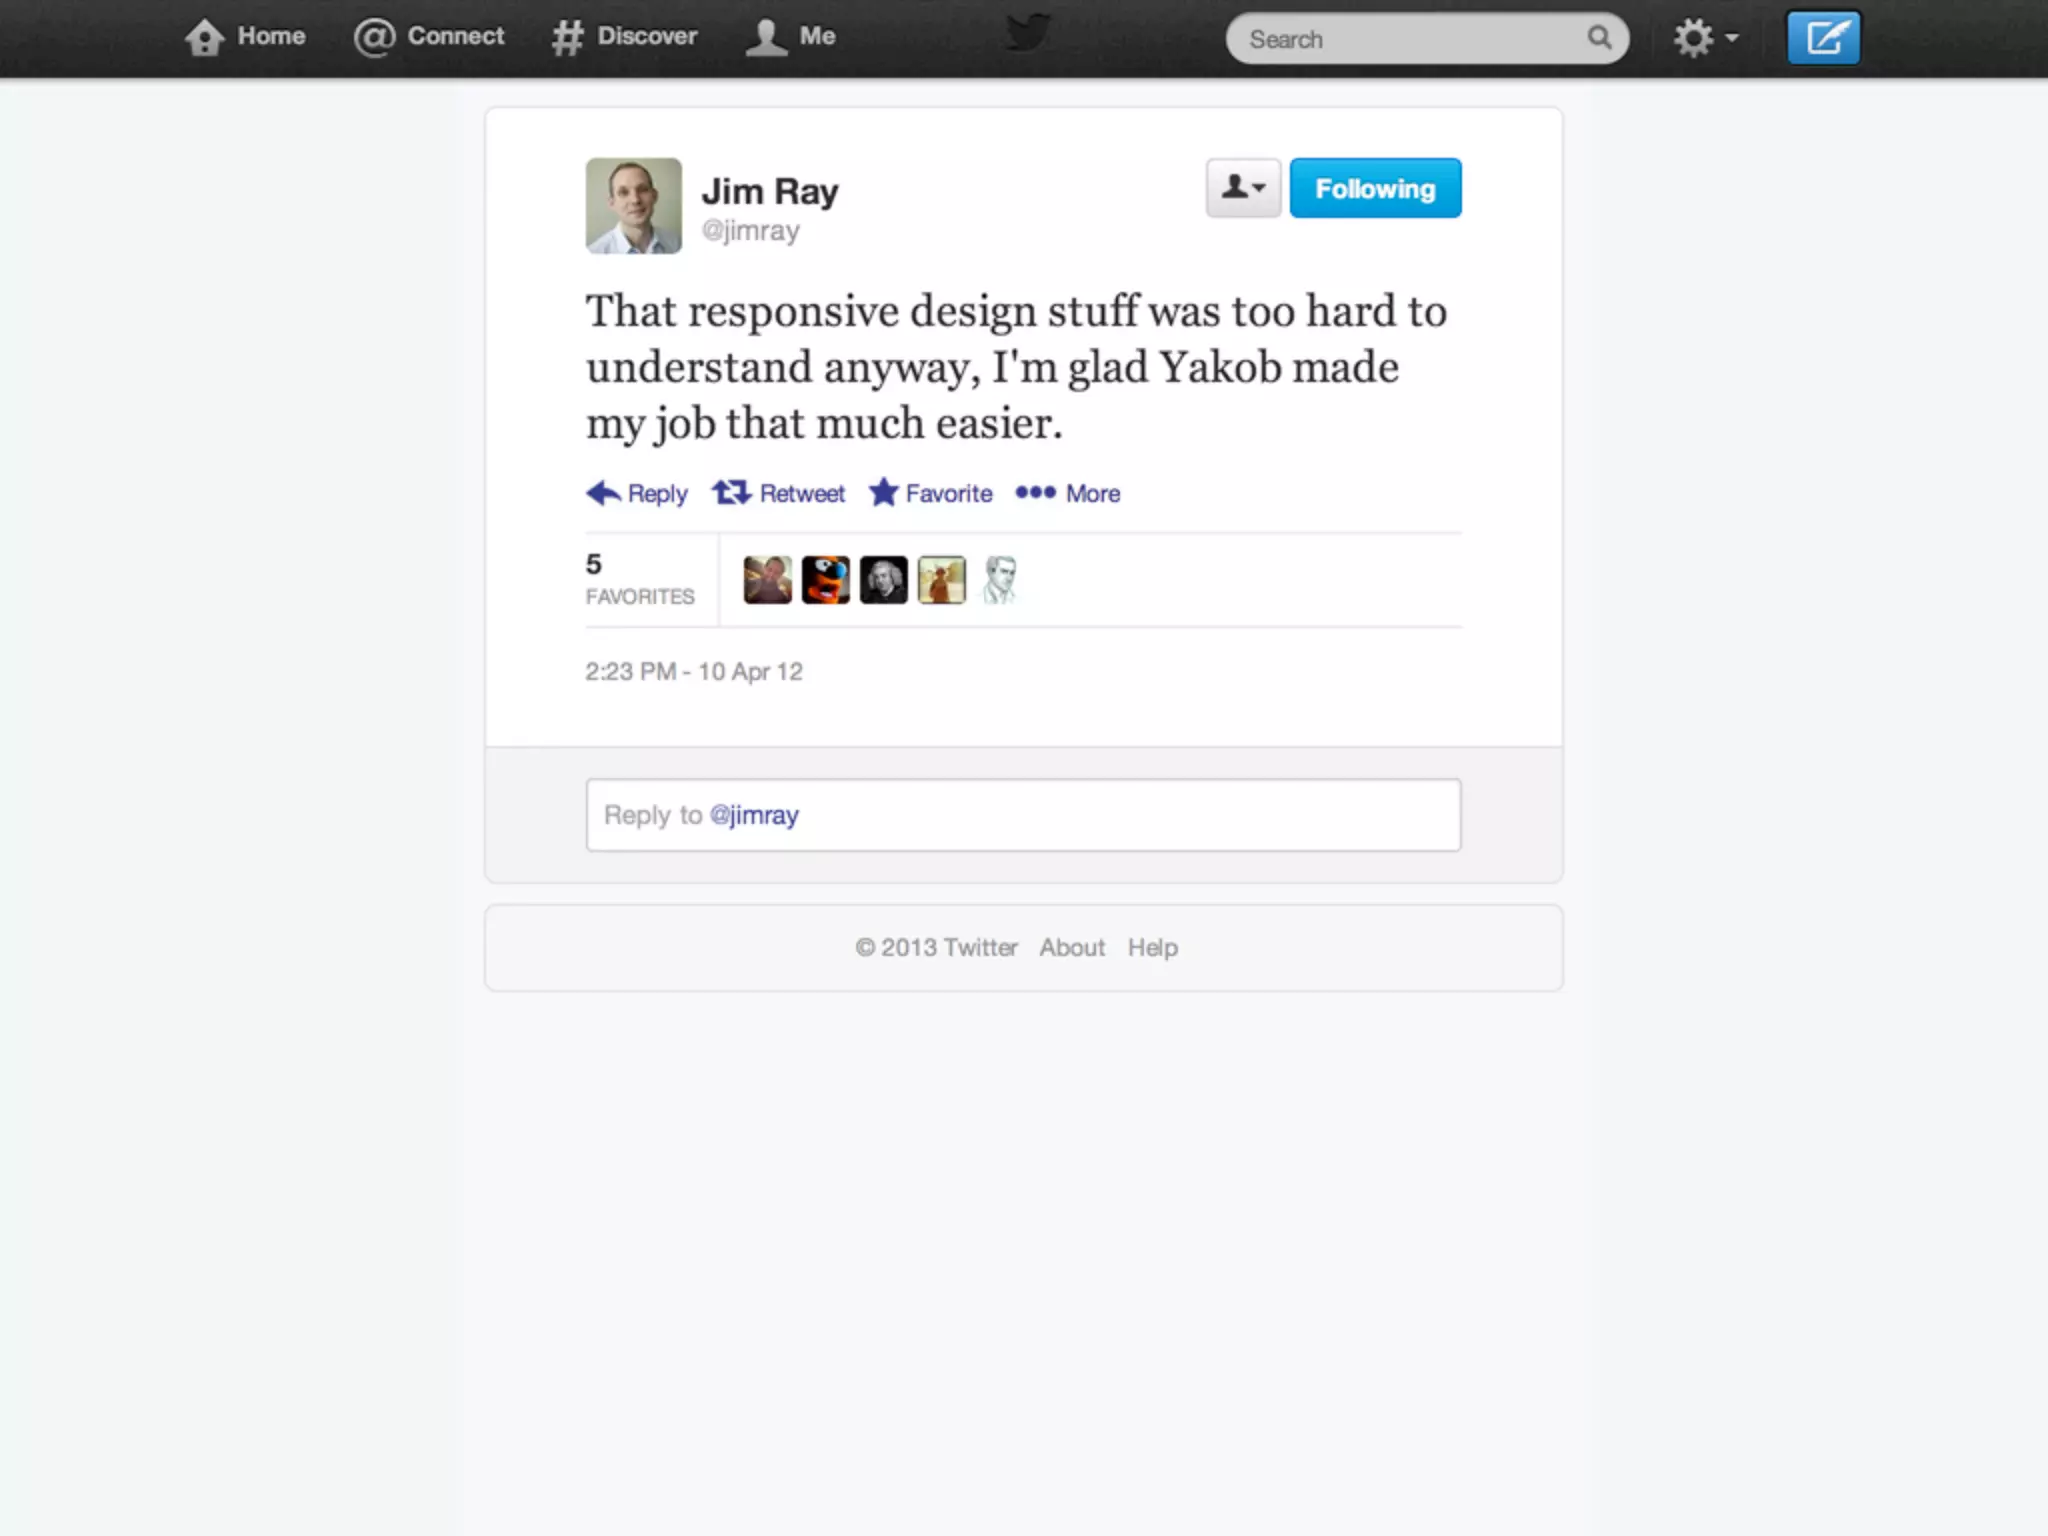Expand the user actions dropdown
Viewport: 2048px width, 1536px height.
(x=1242, y=188)
